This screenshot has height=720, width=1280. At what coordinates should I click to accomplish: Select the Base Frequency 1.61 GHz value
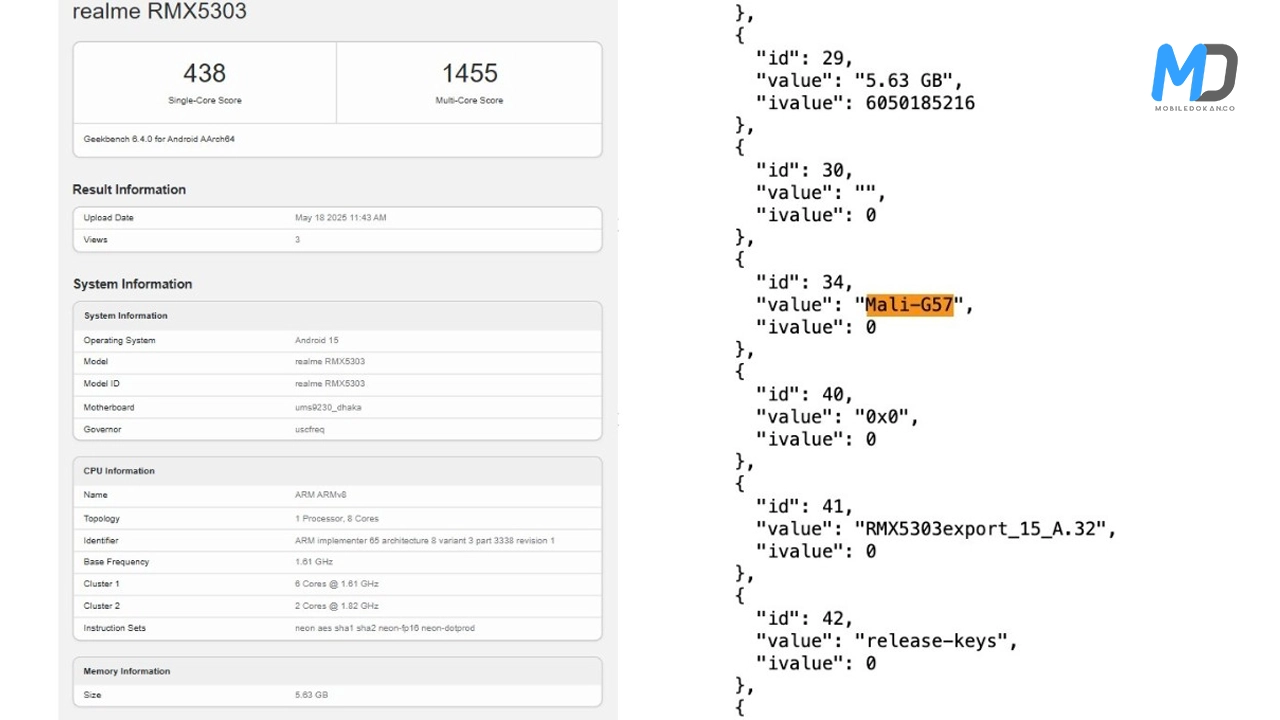point(314,562)
